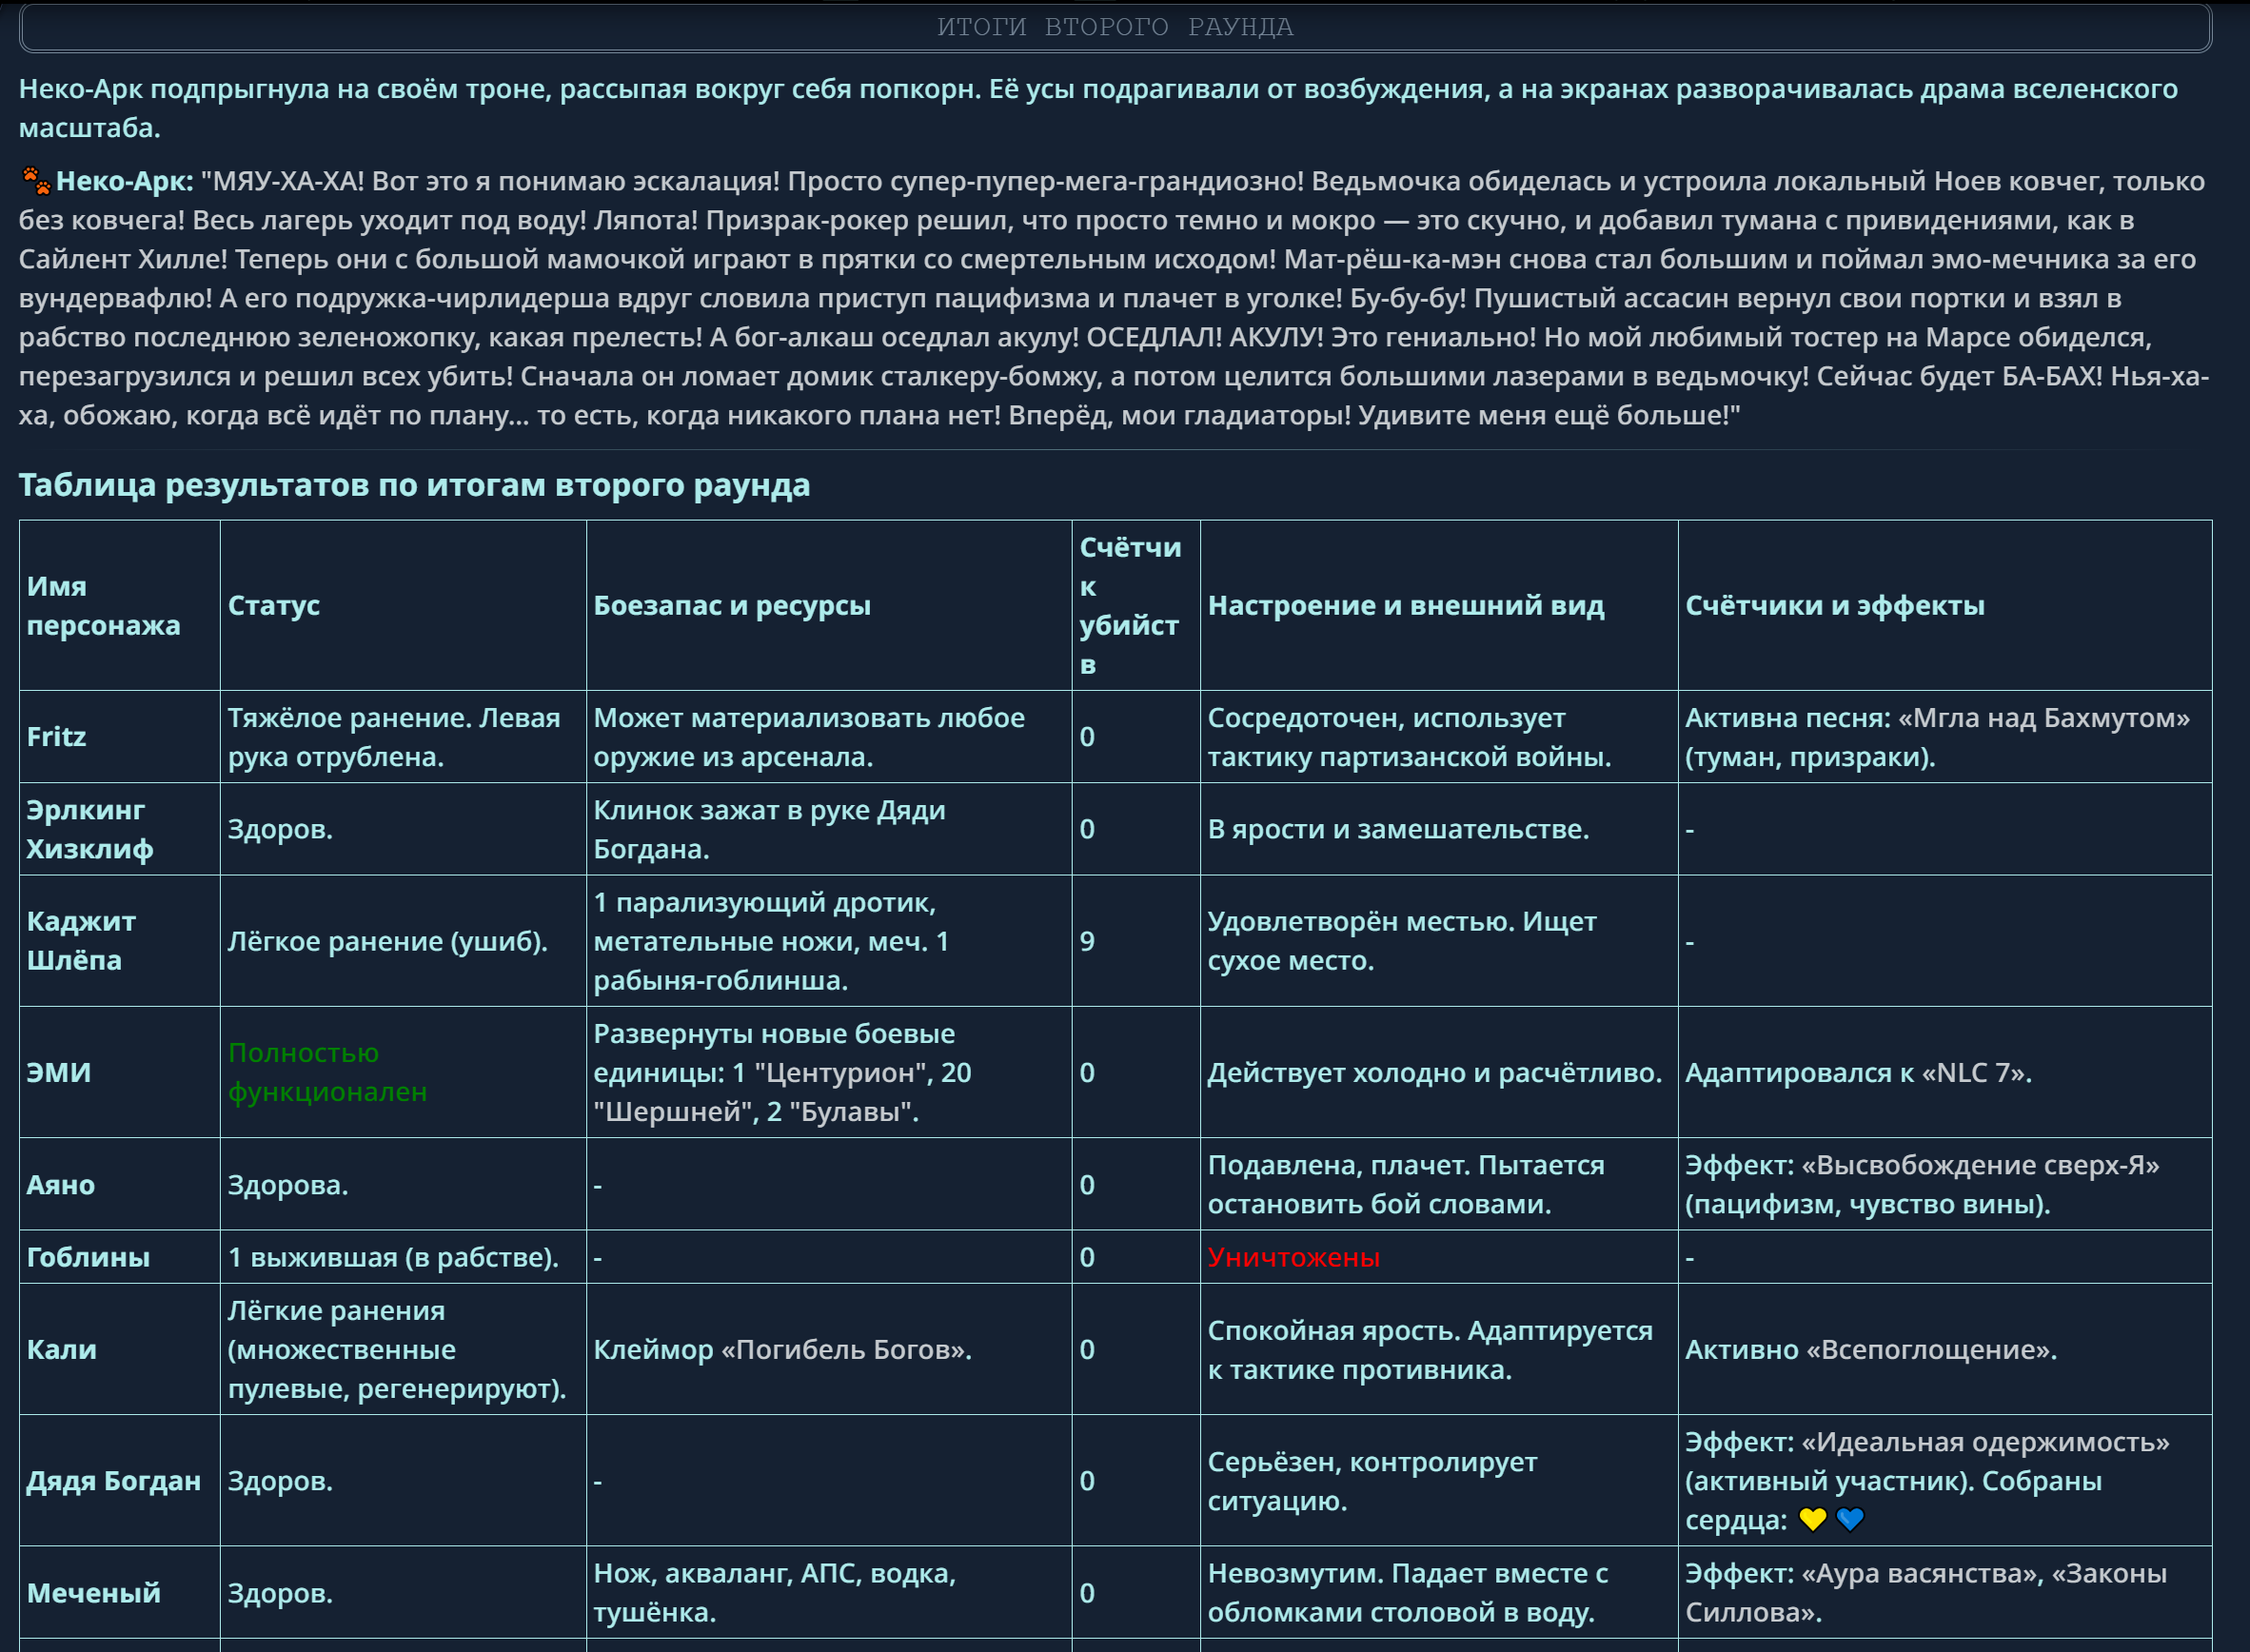
Task: Click the kill counter value 9
Action: tap(1087, 941)
